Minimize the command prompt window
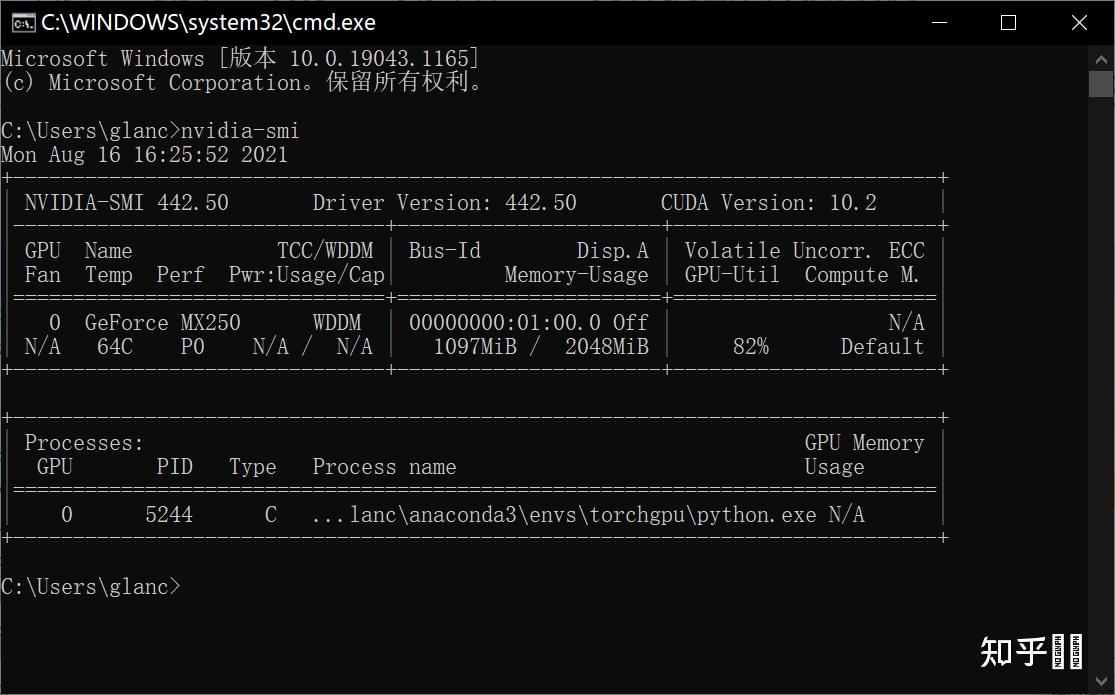 pos(938,22)
